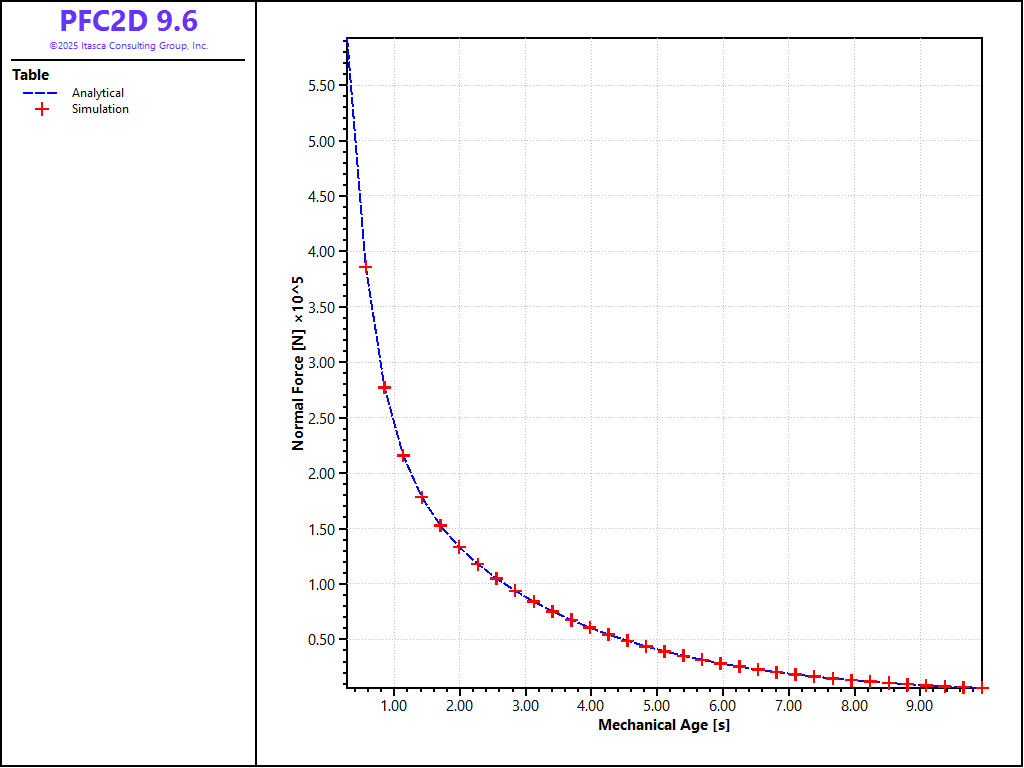1024x768 pixels.
Task: Click the red plus Simulation legend marker
Action: point(41,109)
